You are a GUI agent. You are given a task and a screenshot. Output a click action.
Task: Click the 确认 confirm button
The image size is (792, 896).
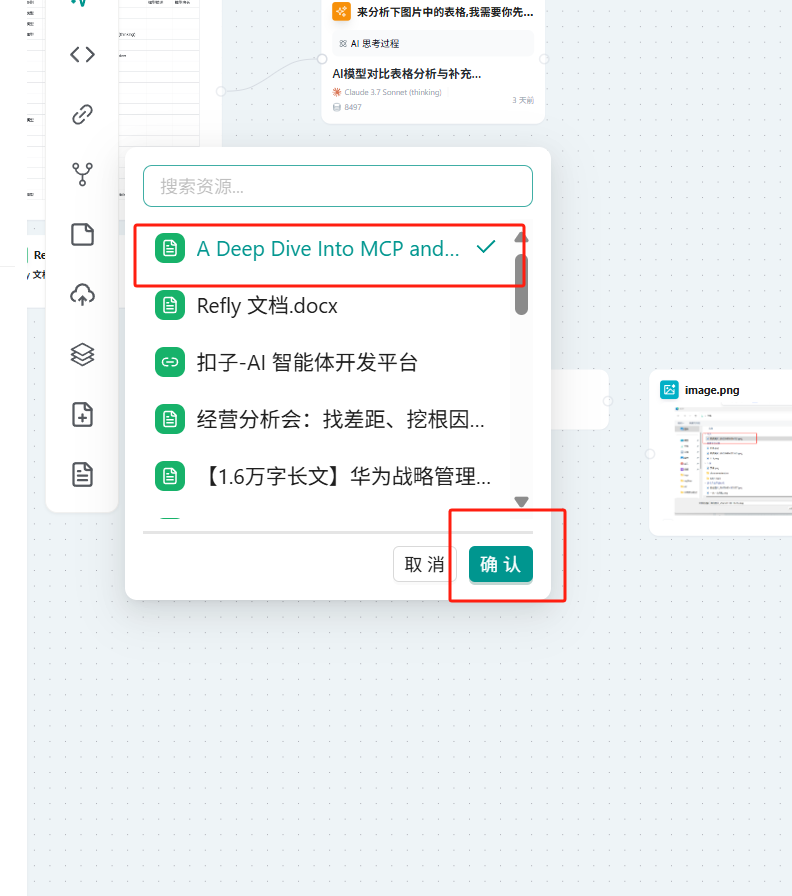point(500,564)
